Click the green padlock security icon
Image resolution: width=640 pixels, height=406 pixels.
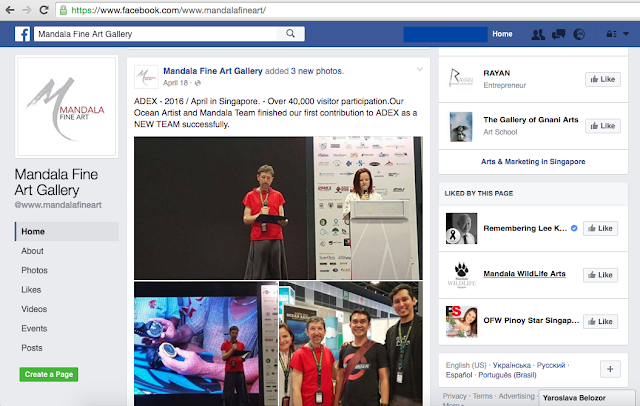point(63,10)
